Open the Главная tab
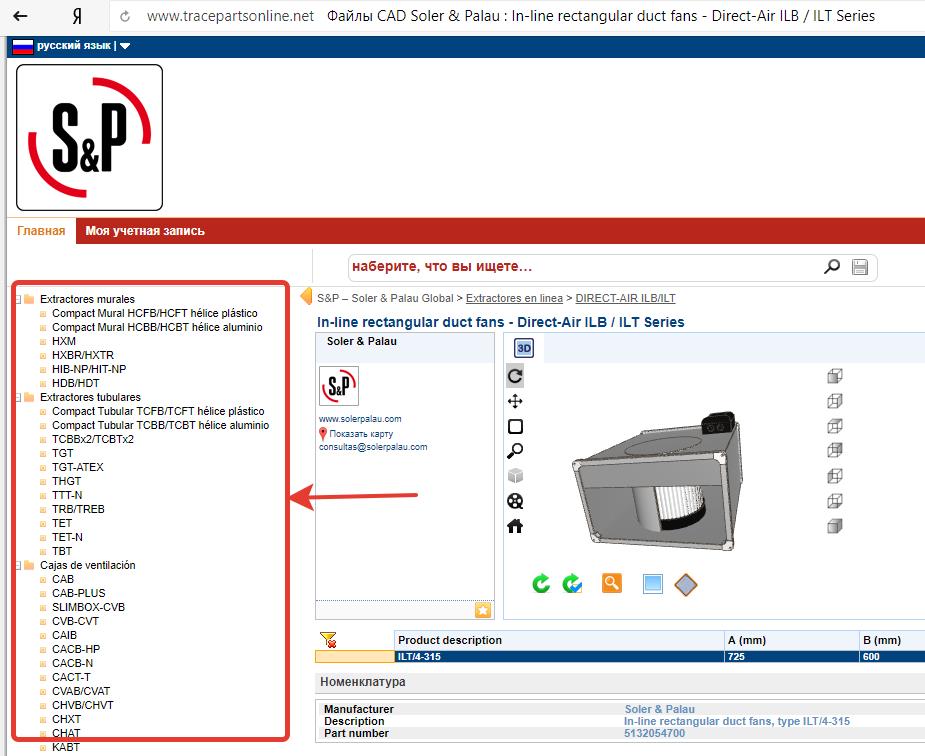 click(x=41, y=231)
